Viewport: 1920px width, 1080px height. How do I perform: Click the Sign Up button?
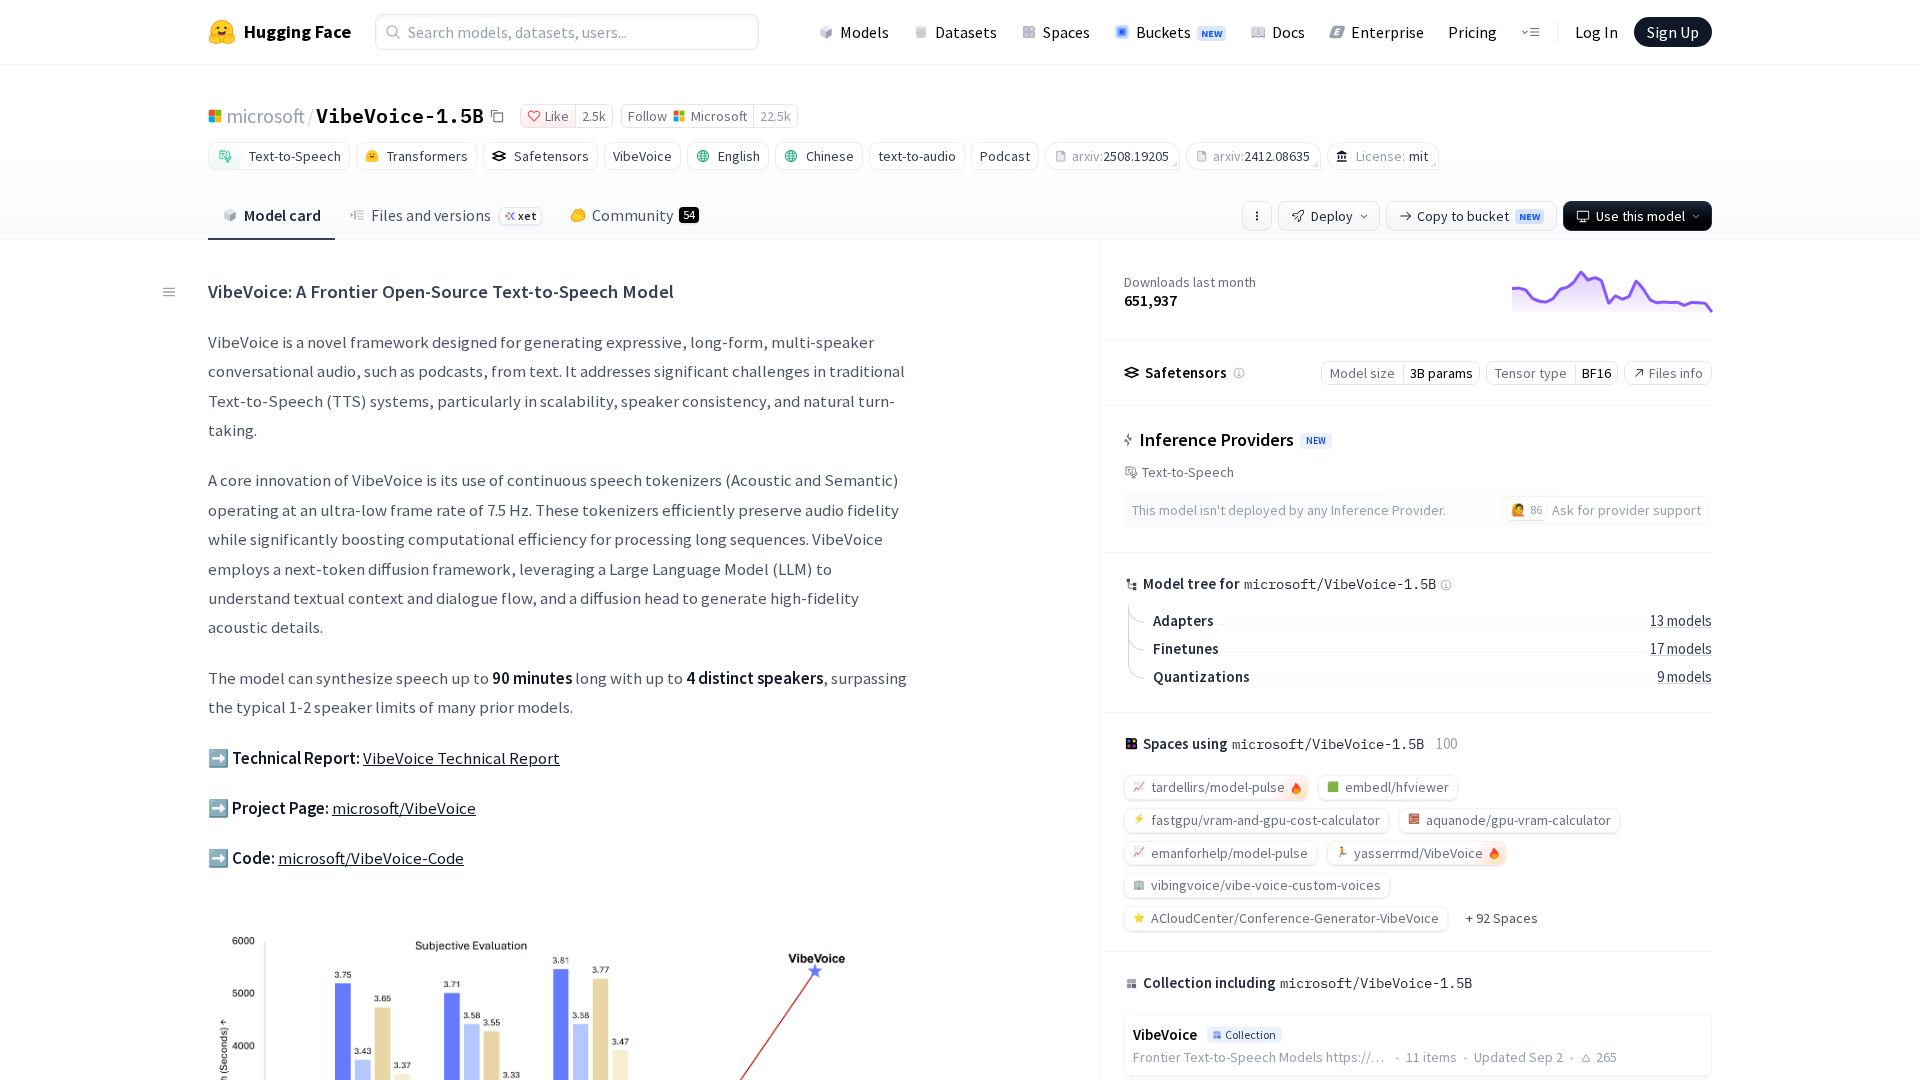1672,32
